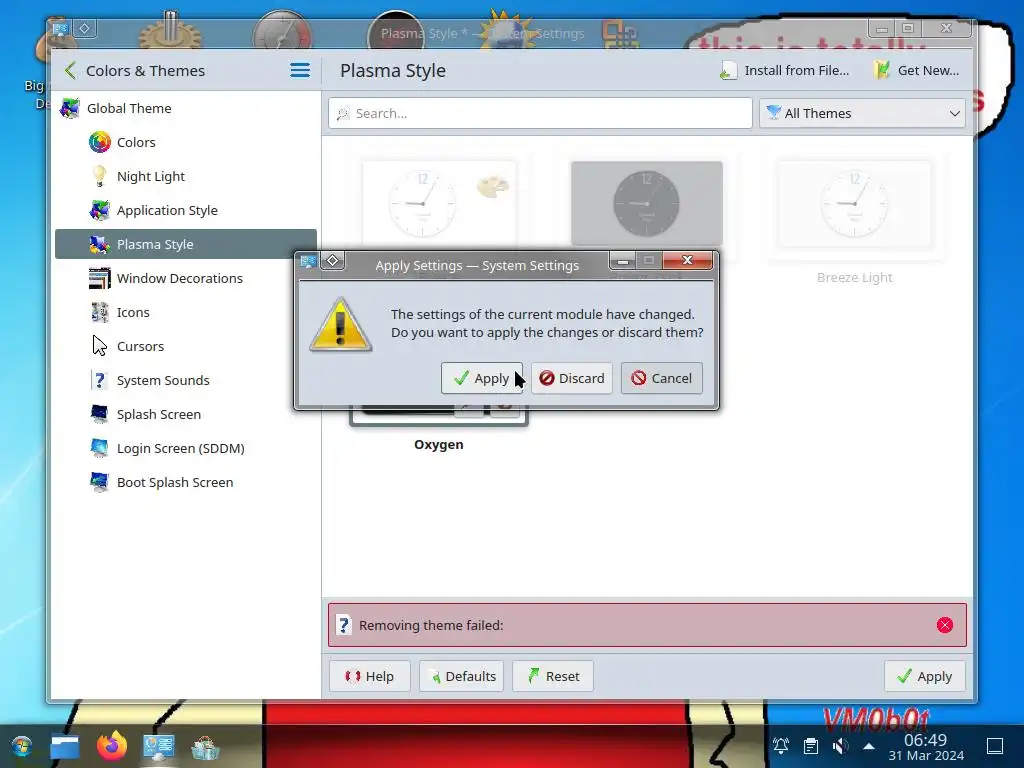Click the dialog keep-above diamond icon

click(332, 261)
